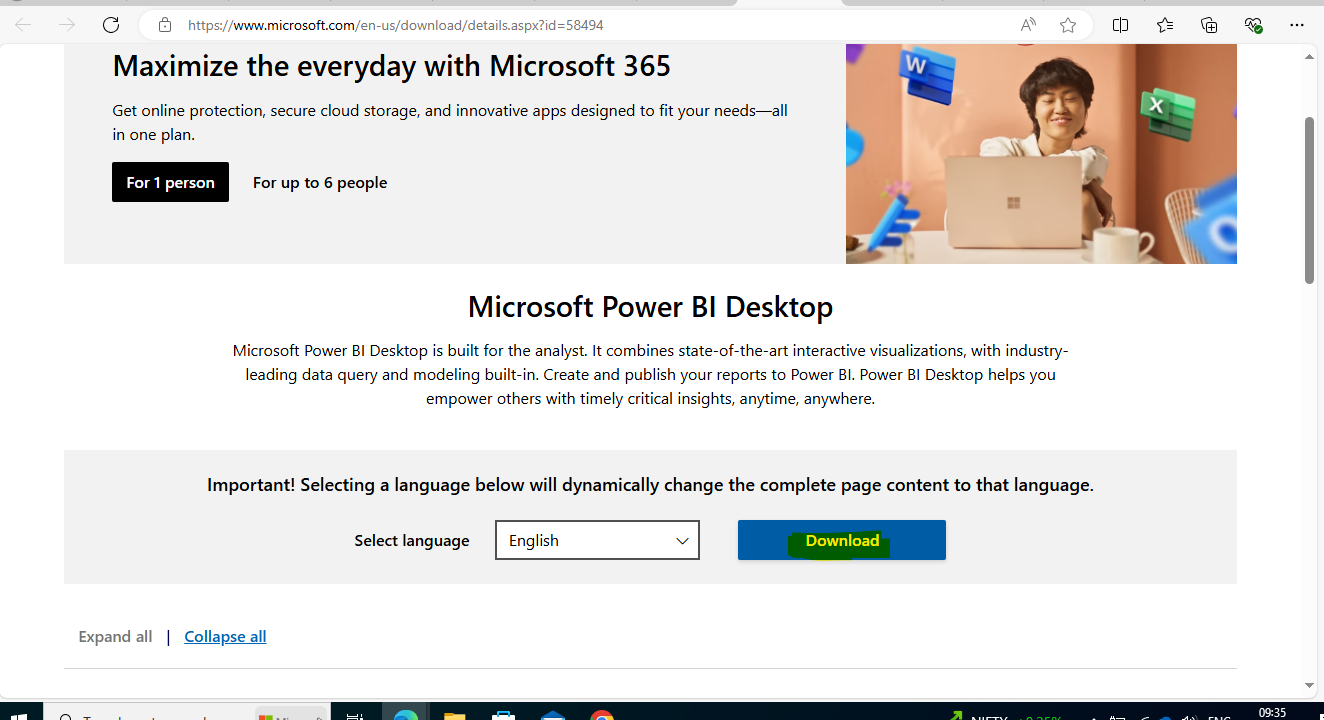
Task: Open the Settings and more ellipsis menu
Action: pos(1297,25)
